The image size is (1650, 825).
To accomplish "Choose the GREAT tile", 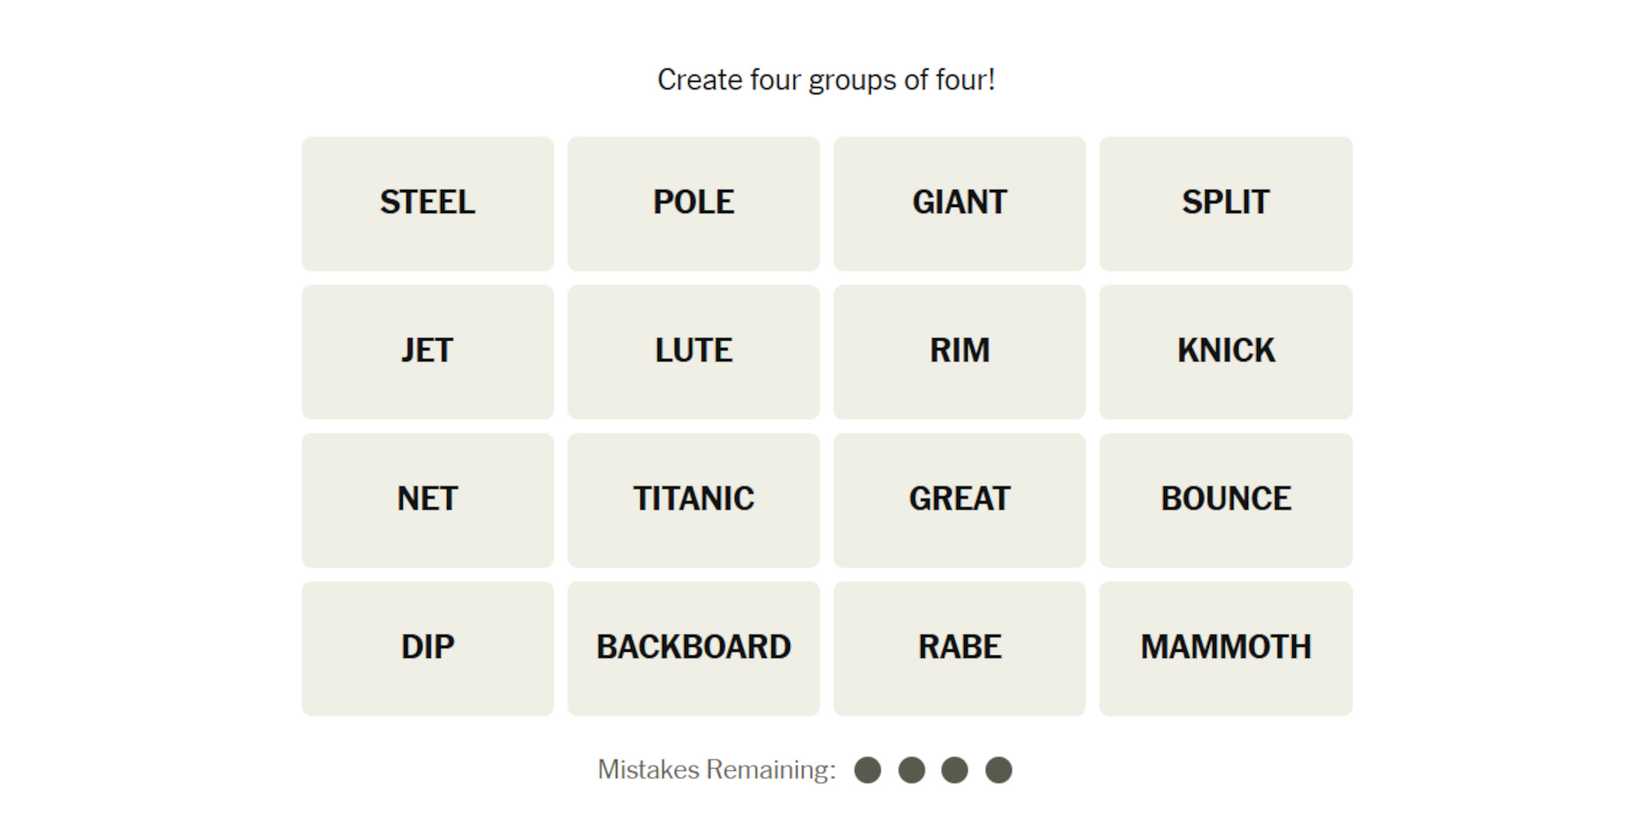I will pyautogui.click(x=959, y=499).
